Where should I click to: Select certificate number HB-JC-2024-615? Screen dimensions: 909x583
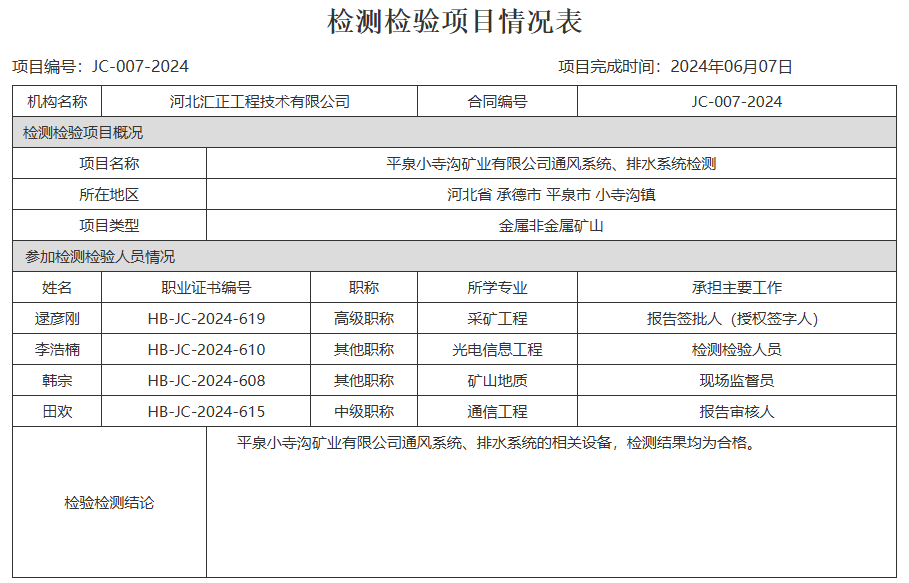pos(206,411)
